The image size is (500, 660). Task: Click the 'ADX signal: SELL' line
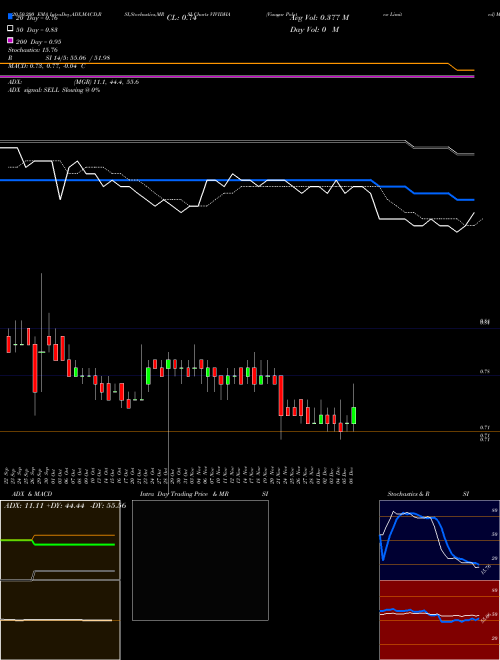[x=54, y=90]
